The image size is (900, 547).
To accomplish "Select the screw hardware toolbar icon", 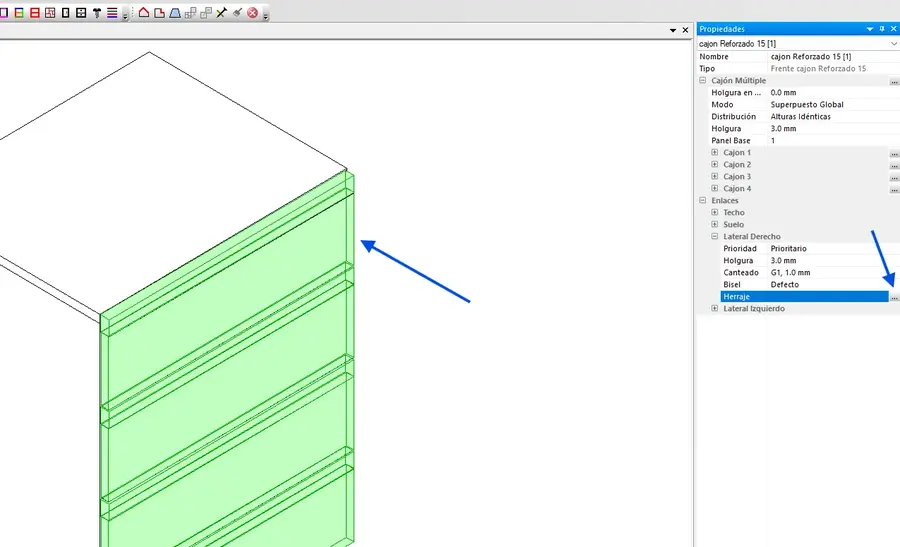I will point(97,13).
